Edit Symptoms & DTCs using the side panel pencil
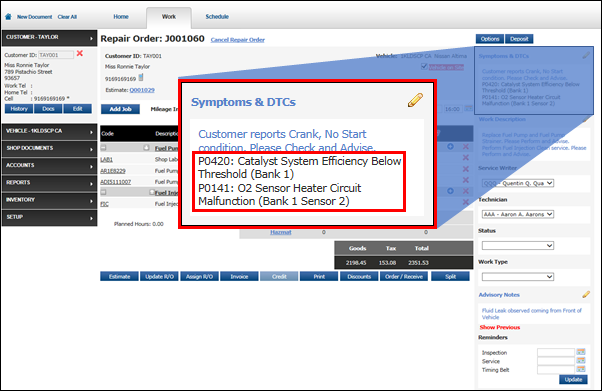The image size is (602, 391). [x=586, y=56]
